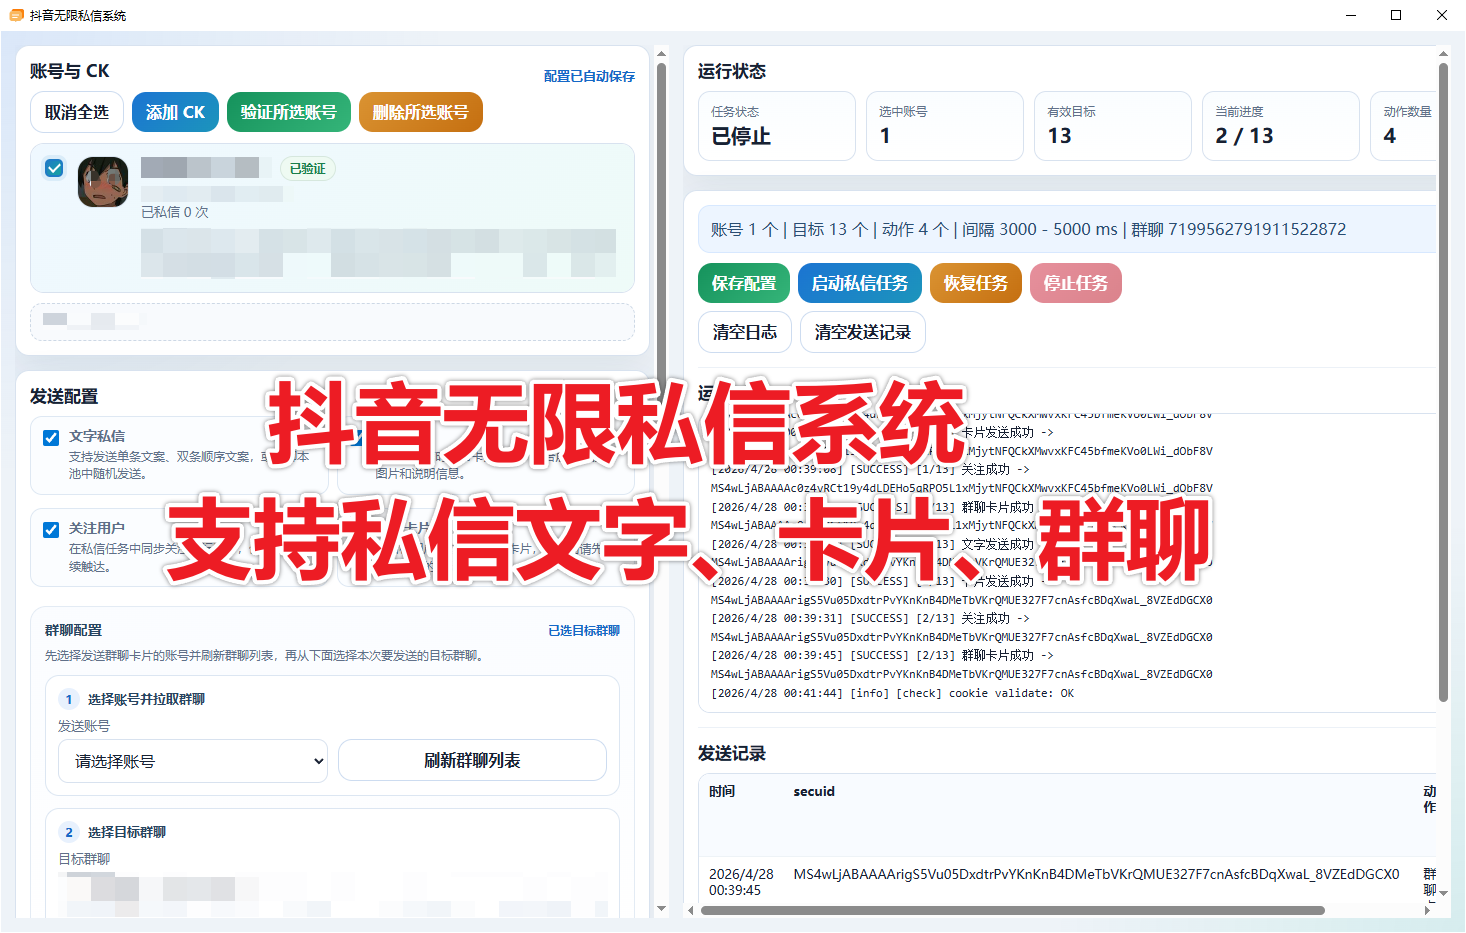Viewport: 1466px width, 933px height.
Task: Open the 请选择账号 dropdown
Action: coord(193,761)
